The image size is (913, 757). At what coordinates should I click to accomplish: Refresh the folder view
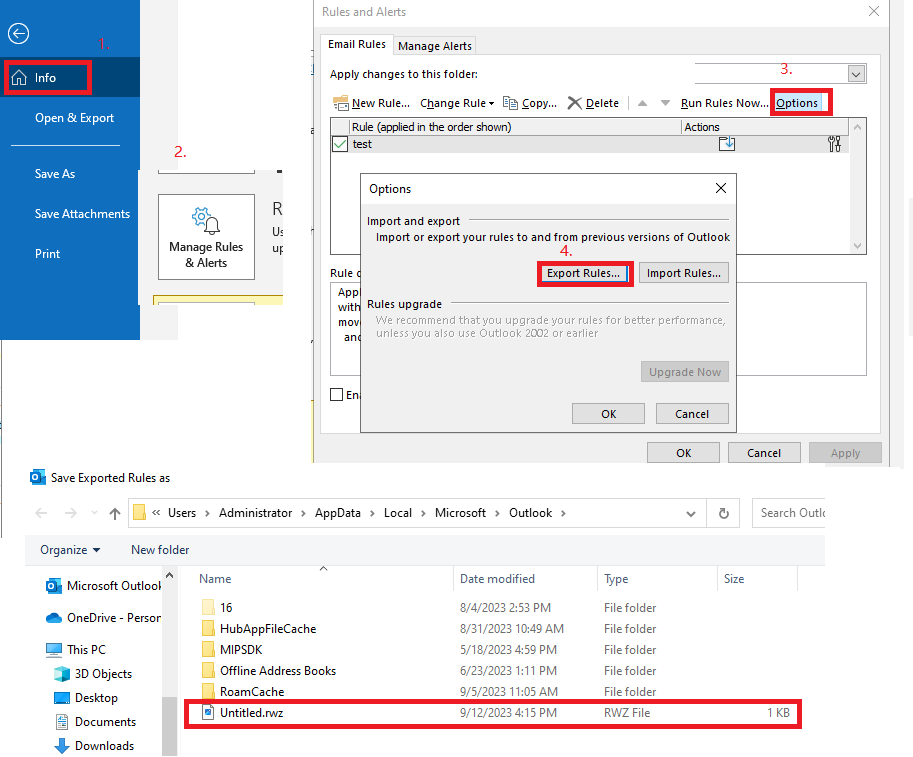pyautogui.click(x=723, y=514)
